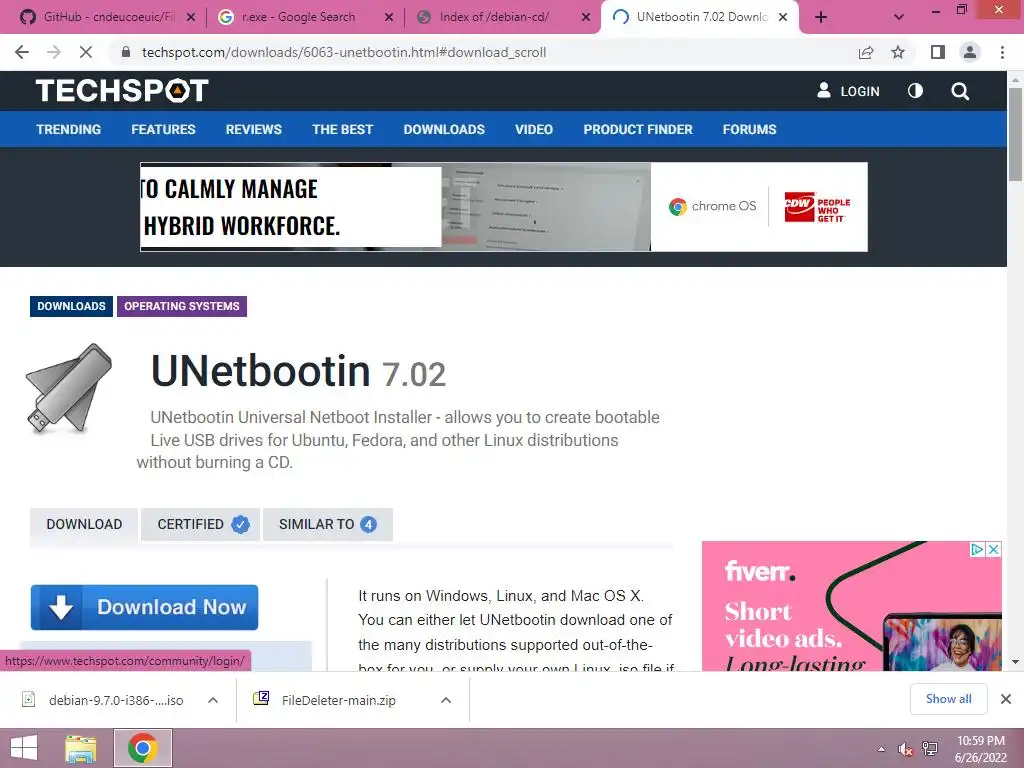Select the CERTIFIED tab
This screenshot has height=768, width=1024.
pos(200,524)
